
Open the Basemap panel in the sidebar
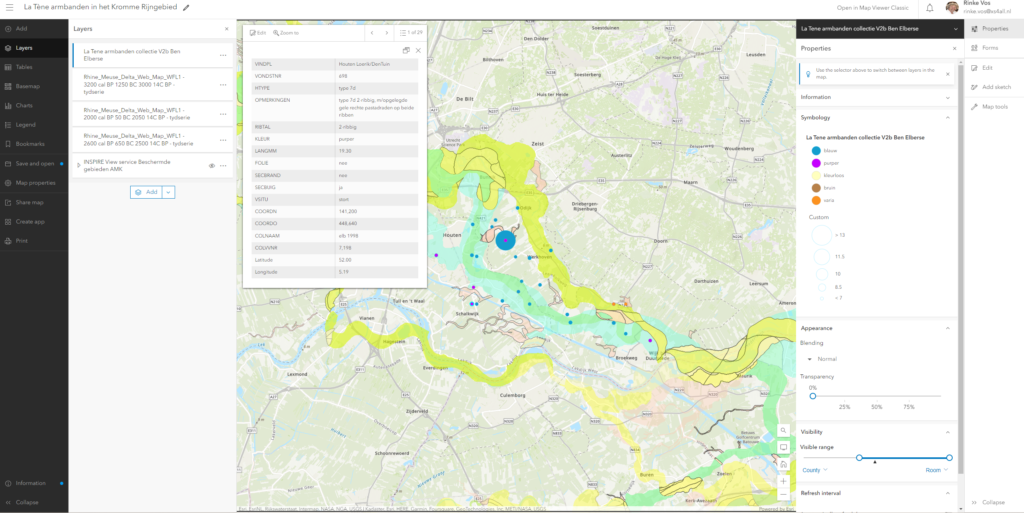pos(27,86)
